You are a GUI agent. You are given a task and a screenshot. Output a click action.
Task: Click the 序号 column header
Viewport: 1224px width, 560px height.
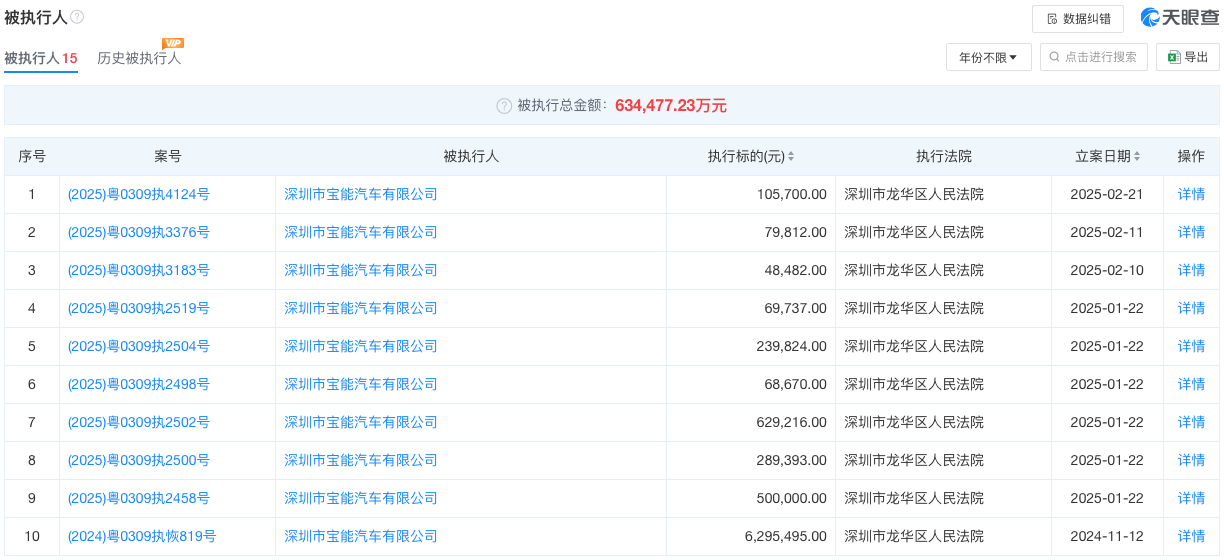32,157
